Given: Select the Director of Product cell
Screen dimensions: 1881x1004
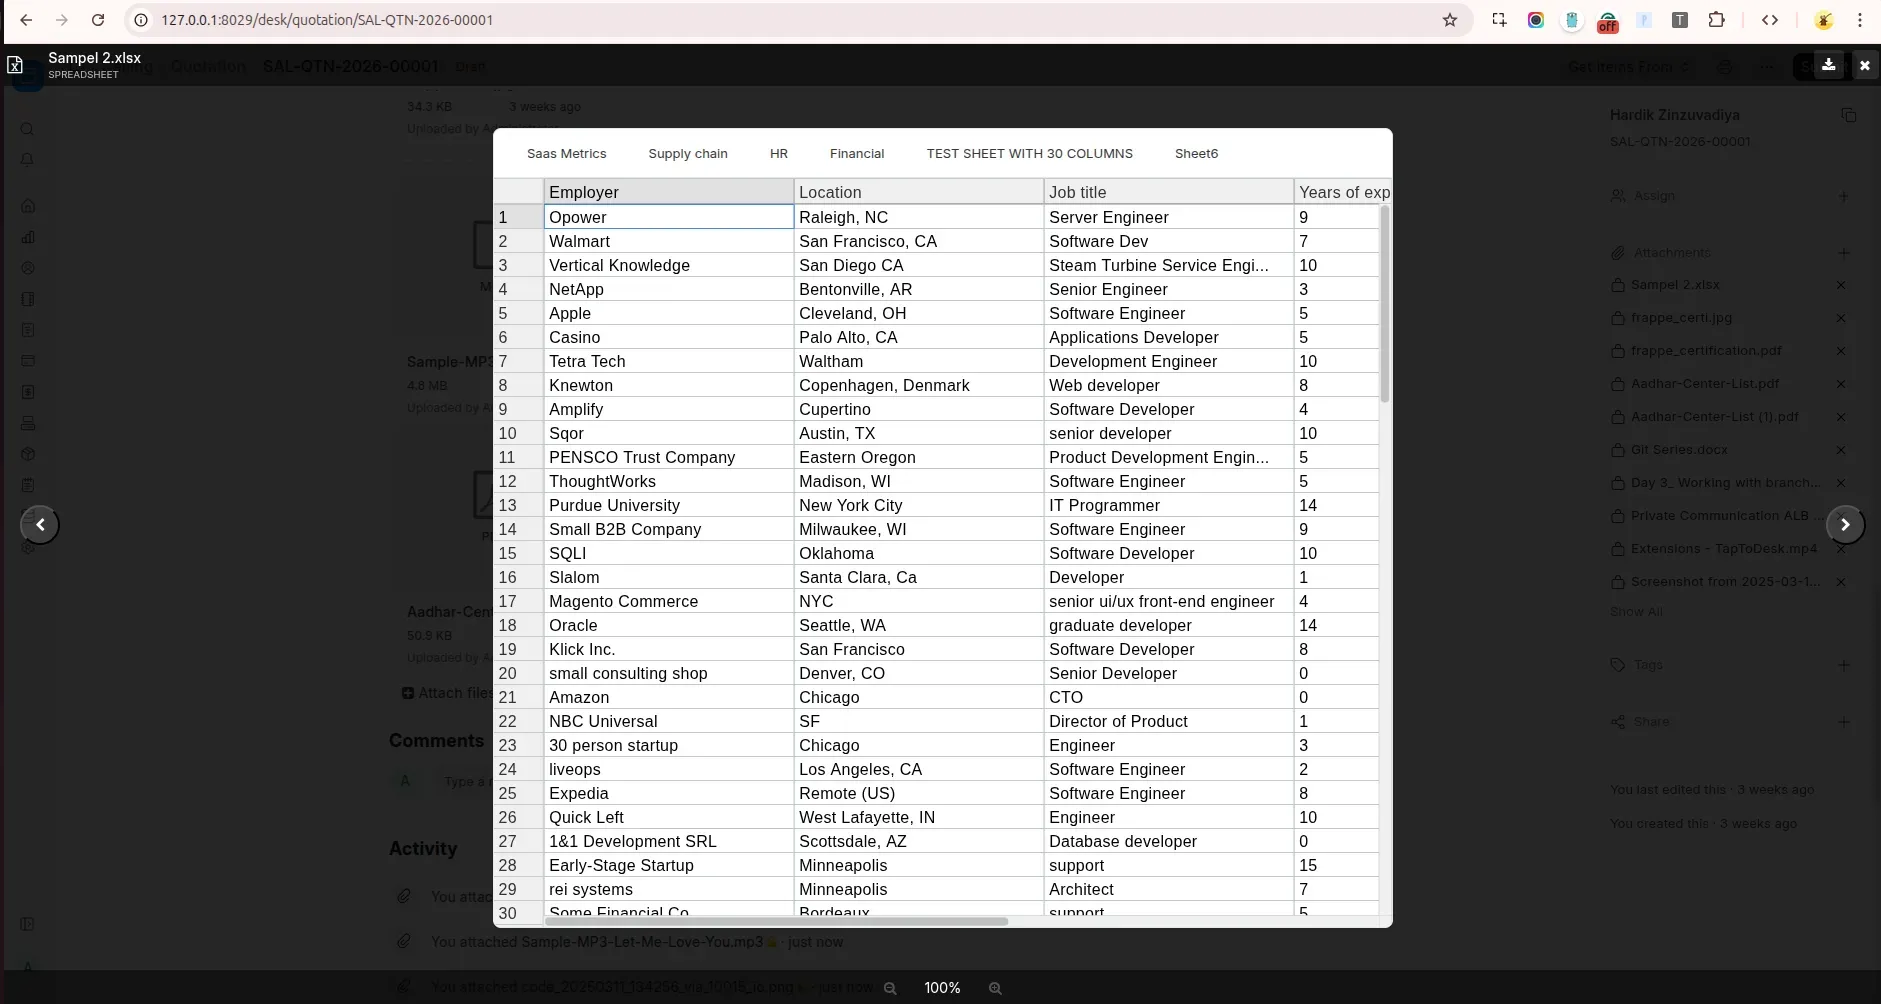Looking at the screenshot, I should (x=1169, y=721).
